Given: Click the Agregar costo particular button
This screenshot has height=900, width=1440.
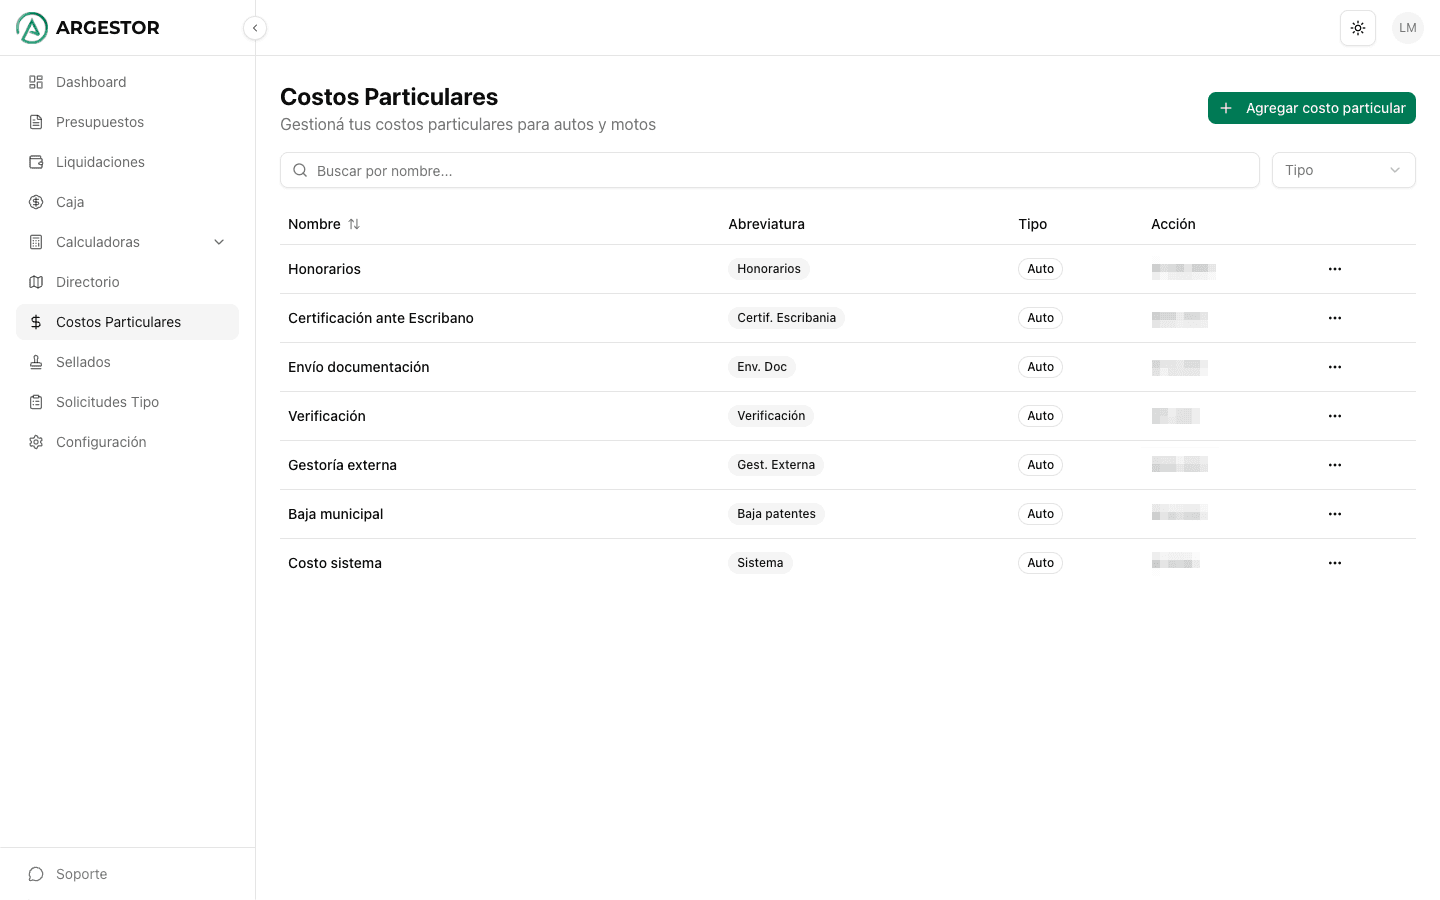Looking at the screenshot, I should point(1311,108).
